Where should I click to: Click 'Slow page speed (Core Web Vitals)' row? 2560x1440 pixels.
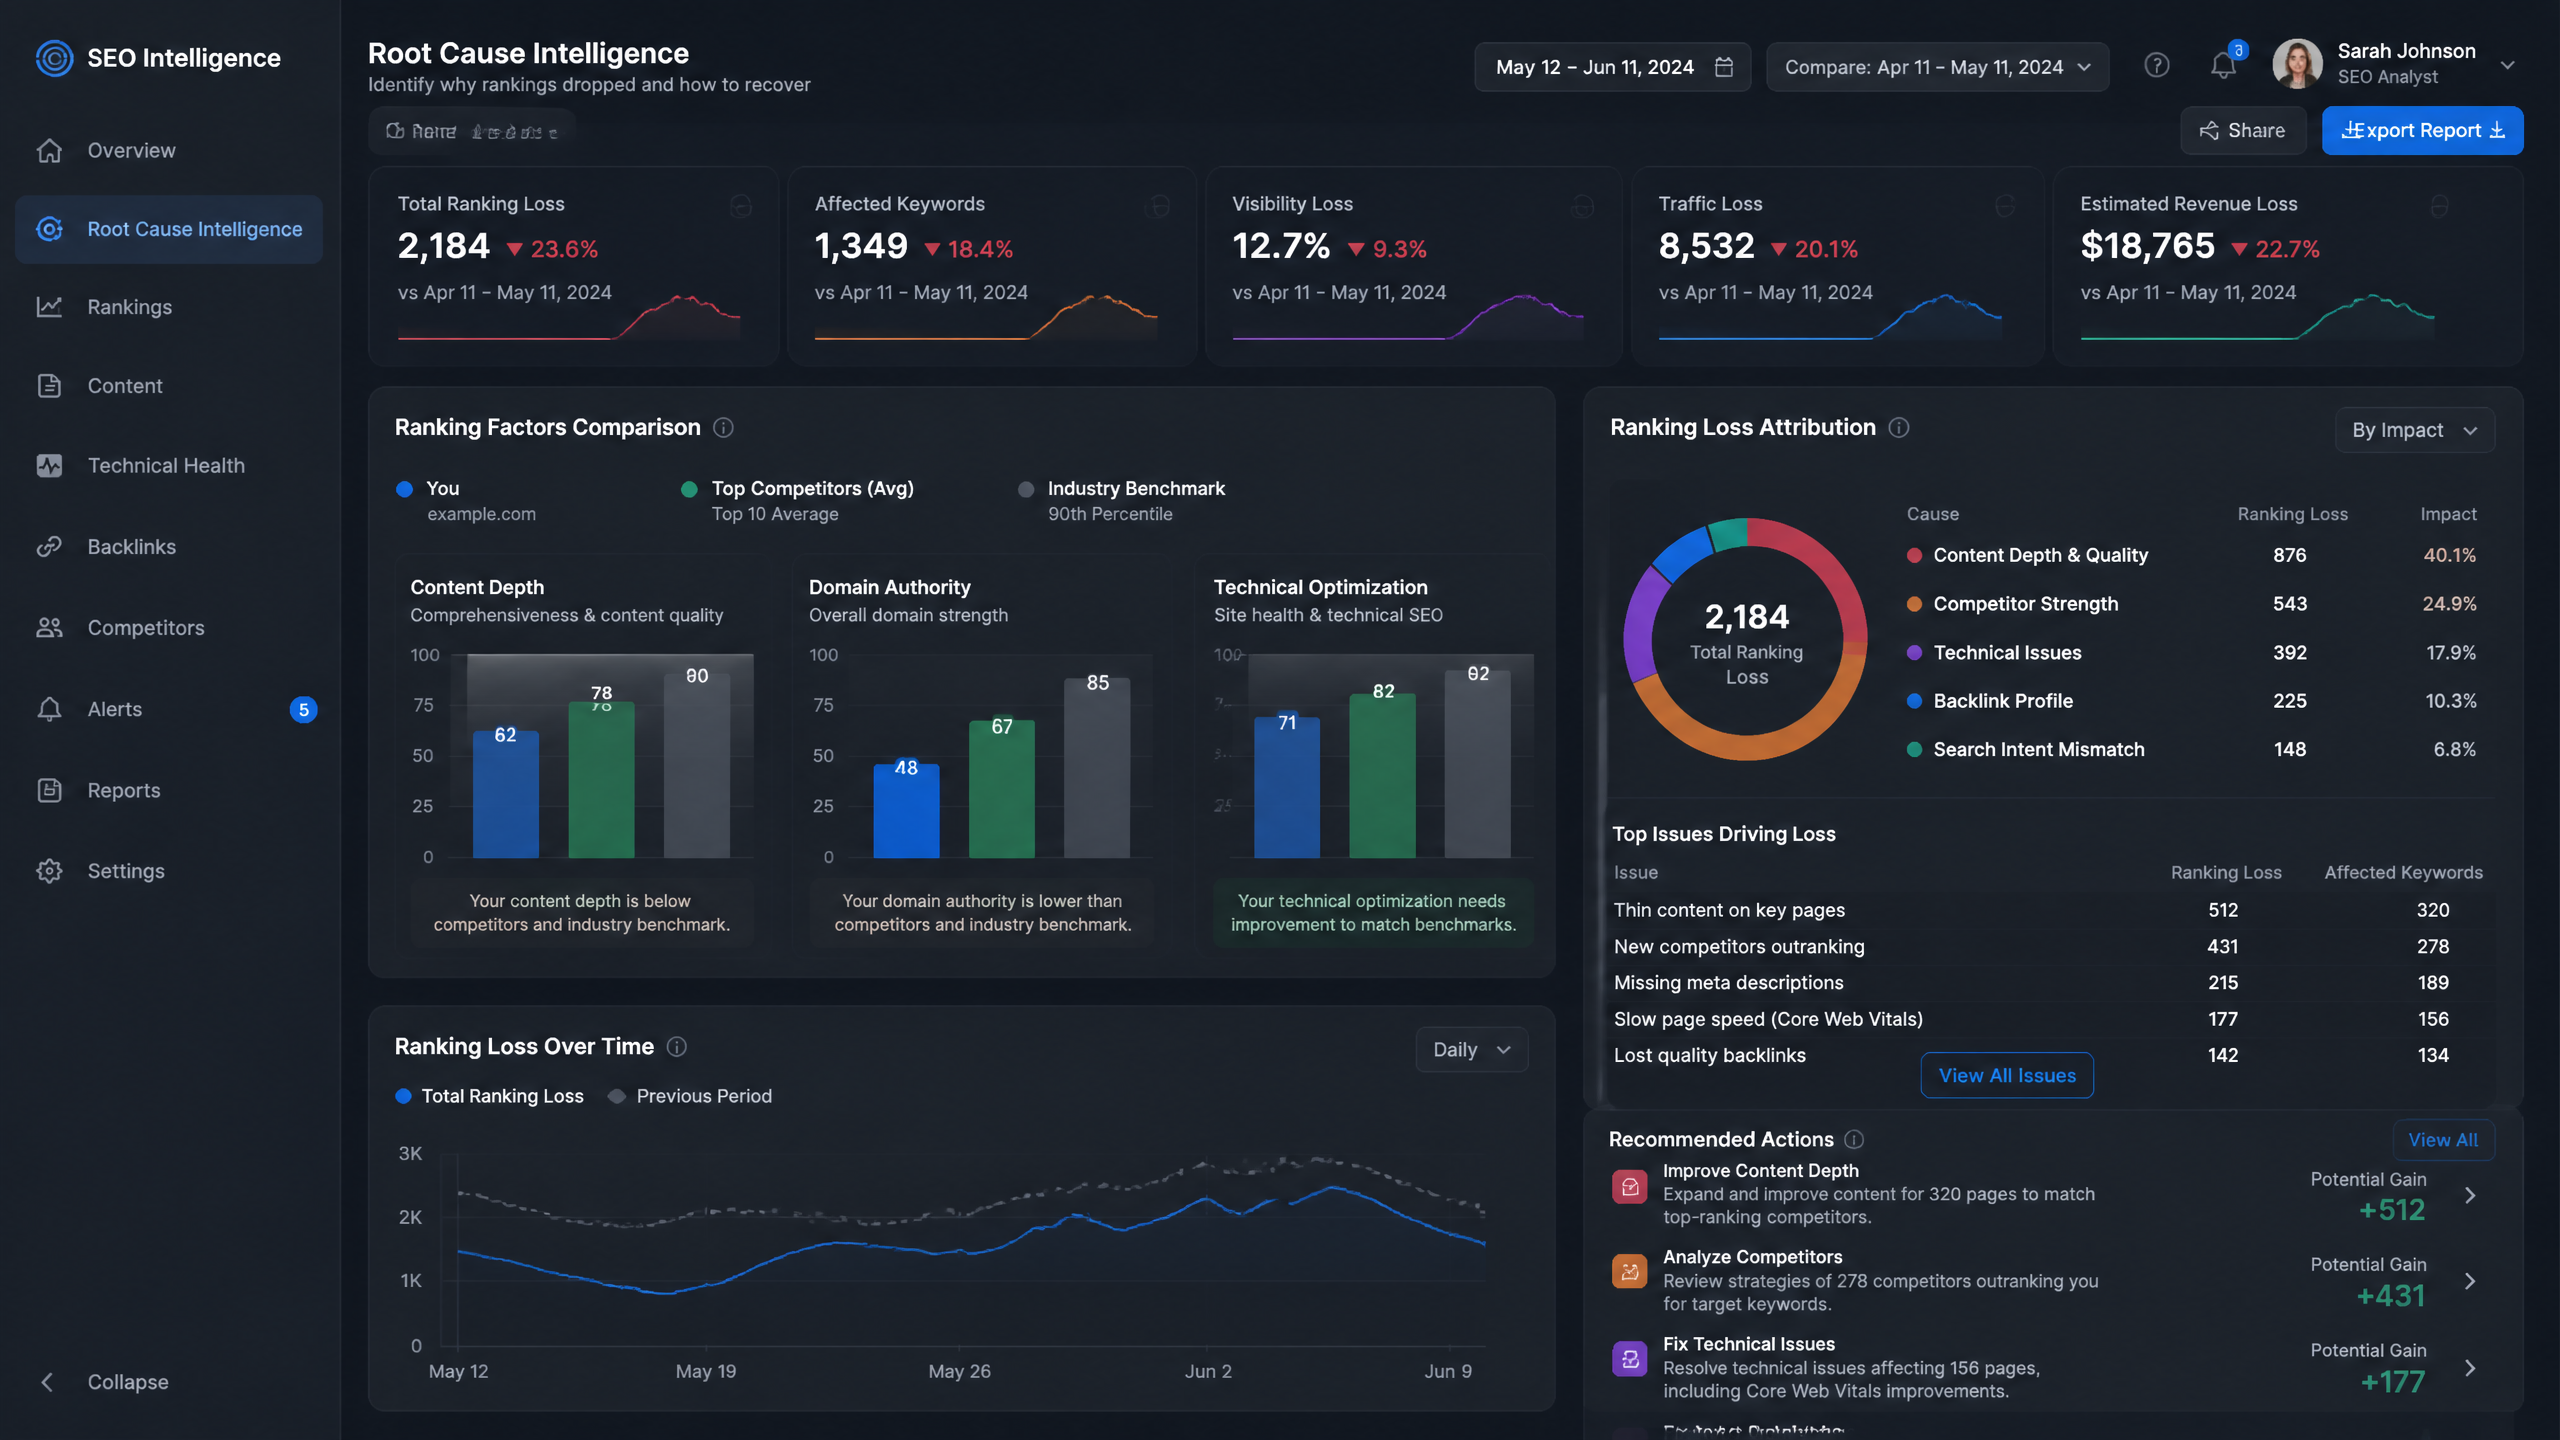click(x=2046, y=1019)
